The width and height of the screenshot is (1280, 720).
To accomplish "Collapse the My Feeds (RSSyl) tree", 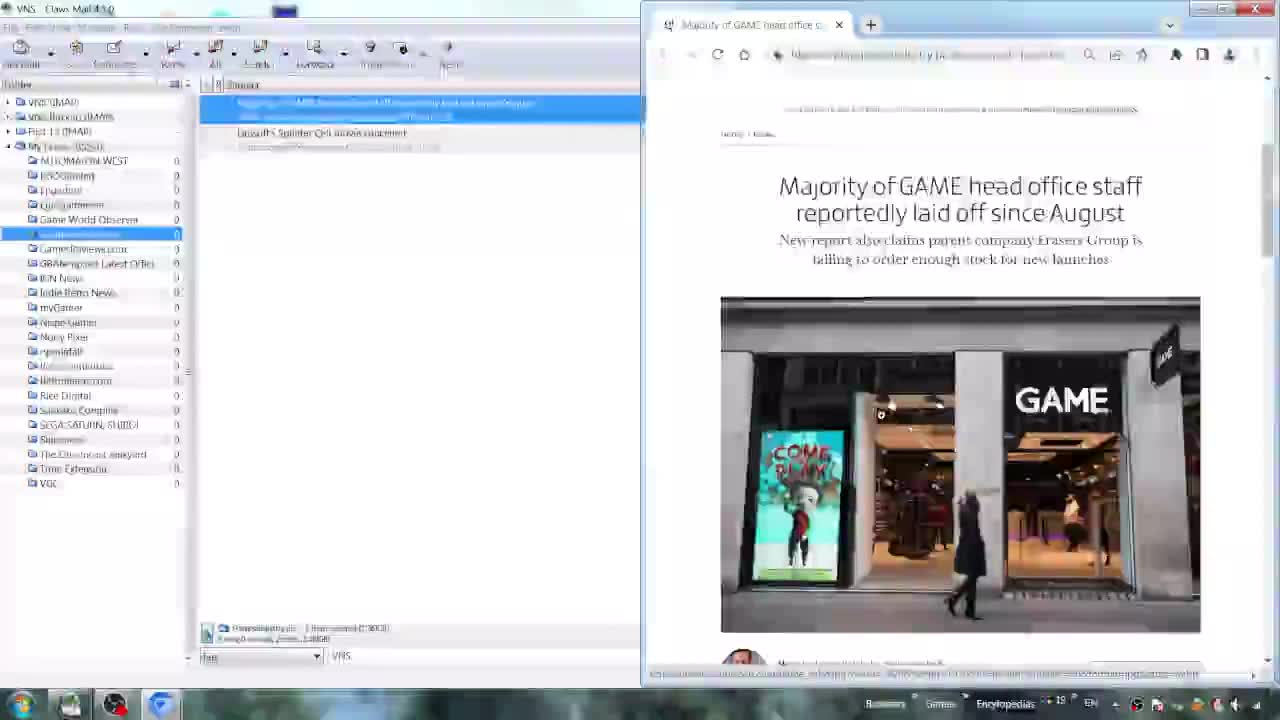I will click(x=8, y=146).
